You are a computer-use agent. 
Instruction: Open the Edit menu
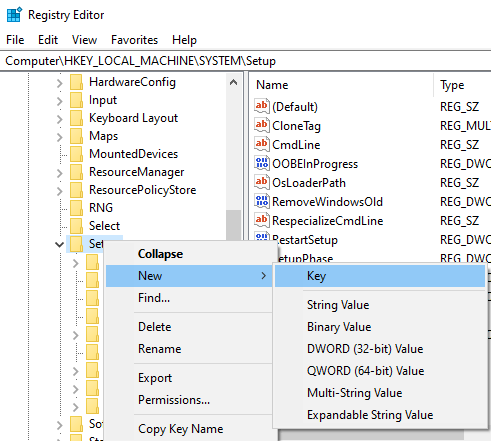click(48, 40)
